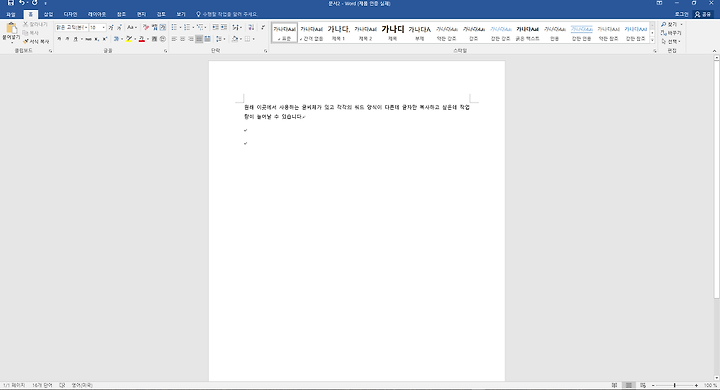Switch to the Layout 레이아웃 tab
This screenshot has width=720, height=390.
click(x=97, y=14)
